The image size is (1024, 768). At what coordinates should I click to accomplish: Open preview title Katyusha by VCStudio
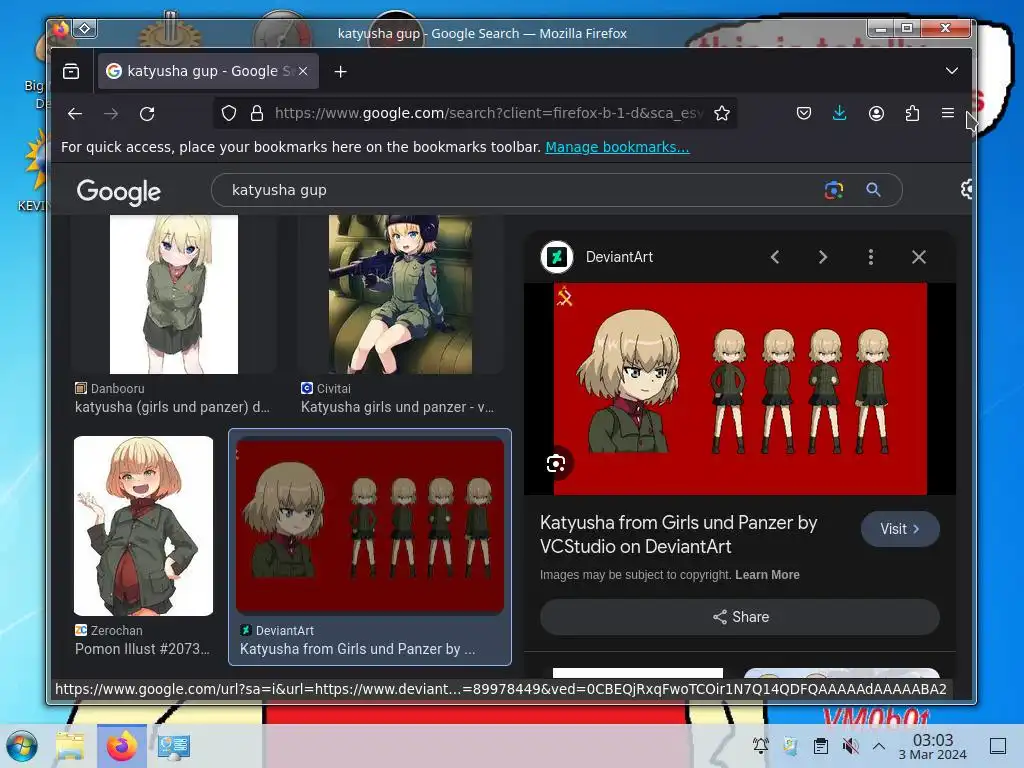[x=679, y=534]
